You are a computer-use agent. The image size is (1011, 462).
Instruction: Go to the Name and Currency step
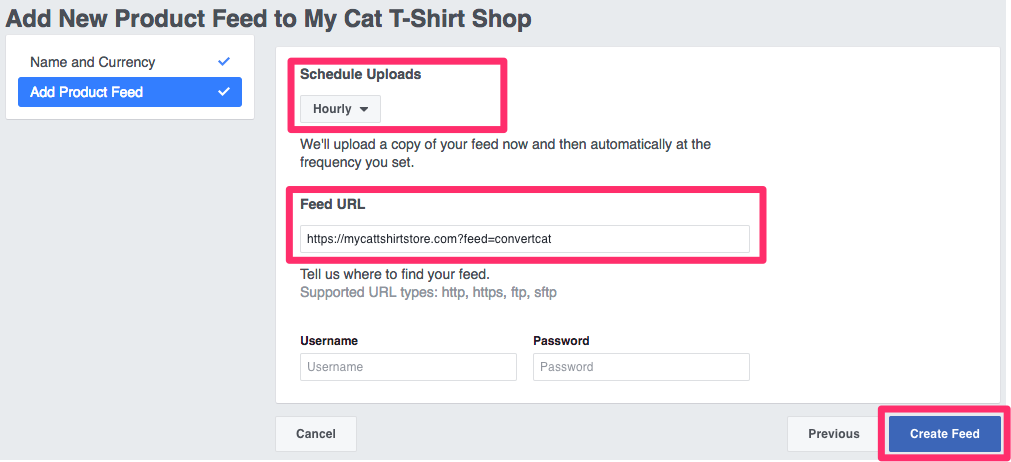(93, 62)
